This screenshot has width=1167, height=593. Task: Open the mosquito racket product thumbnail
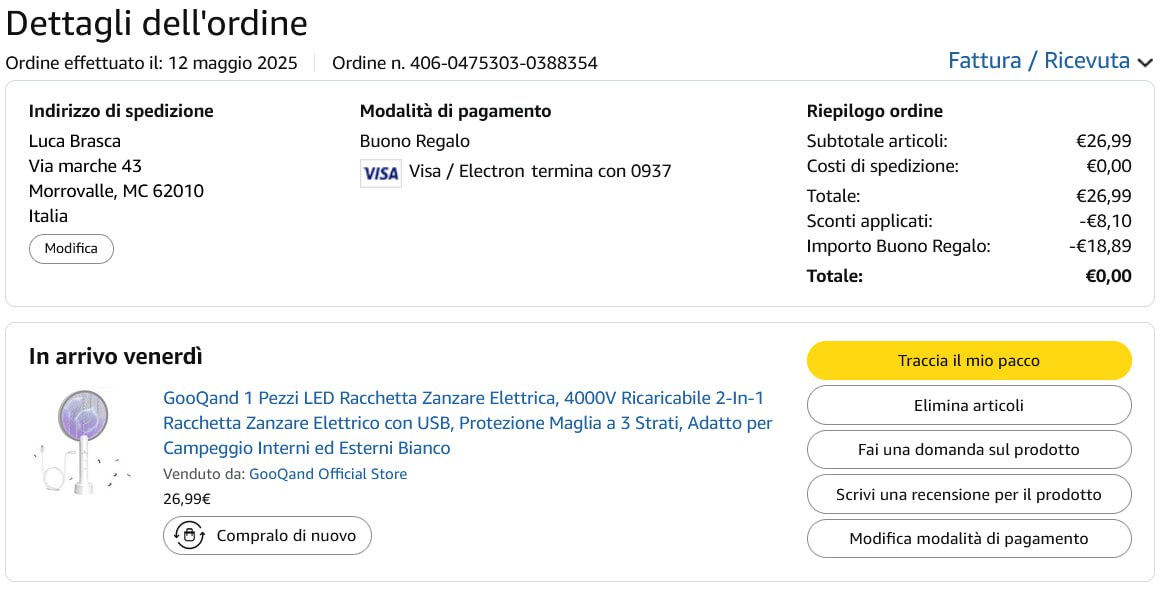(82, 441)
